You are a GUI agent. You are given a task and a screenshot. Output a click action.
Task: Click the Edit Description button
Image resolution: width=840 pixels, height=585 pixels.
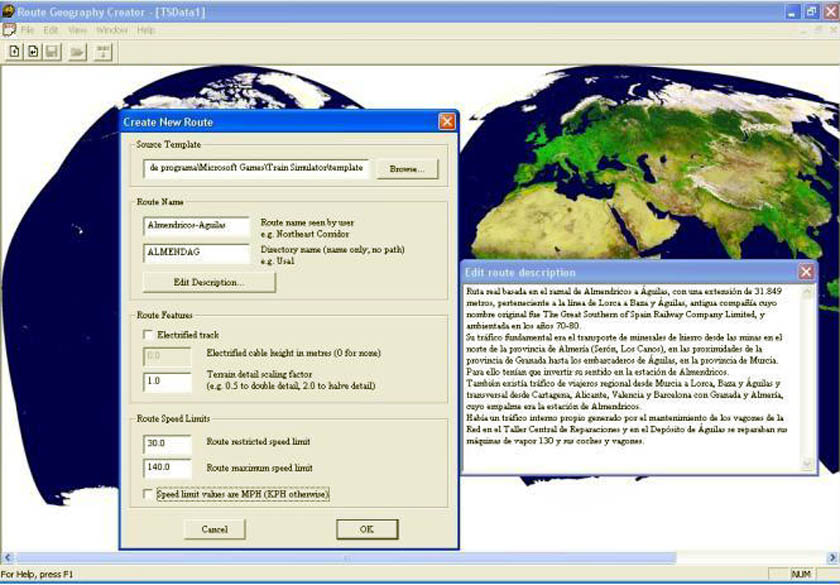pyautogui.click(x=209, y=282)
